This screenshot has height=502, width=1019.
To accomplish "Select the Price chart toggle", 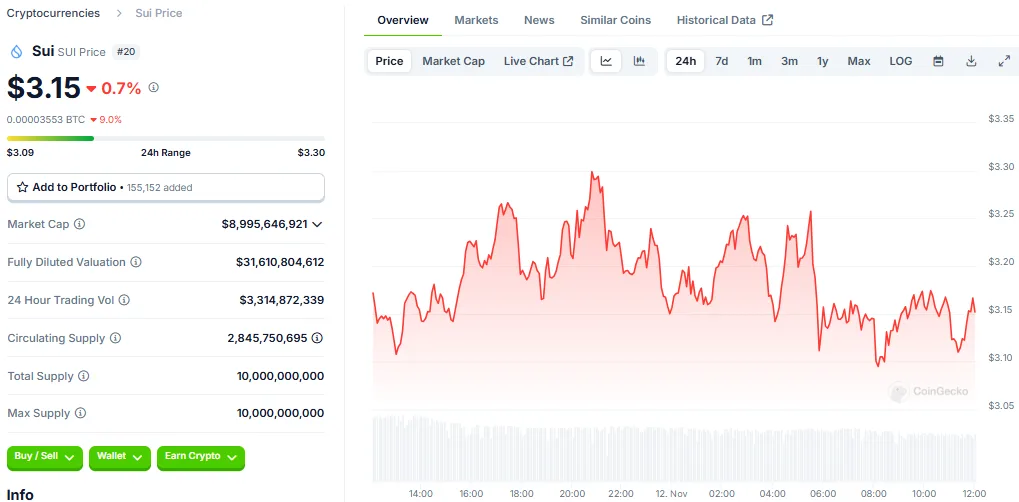I will click(x=389, y=61).
